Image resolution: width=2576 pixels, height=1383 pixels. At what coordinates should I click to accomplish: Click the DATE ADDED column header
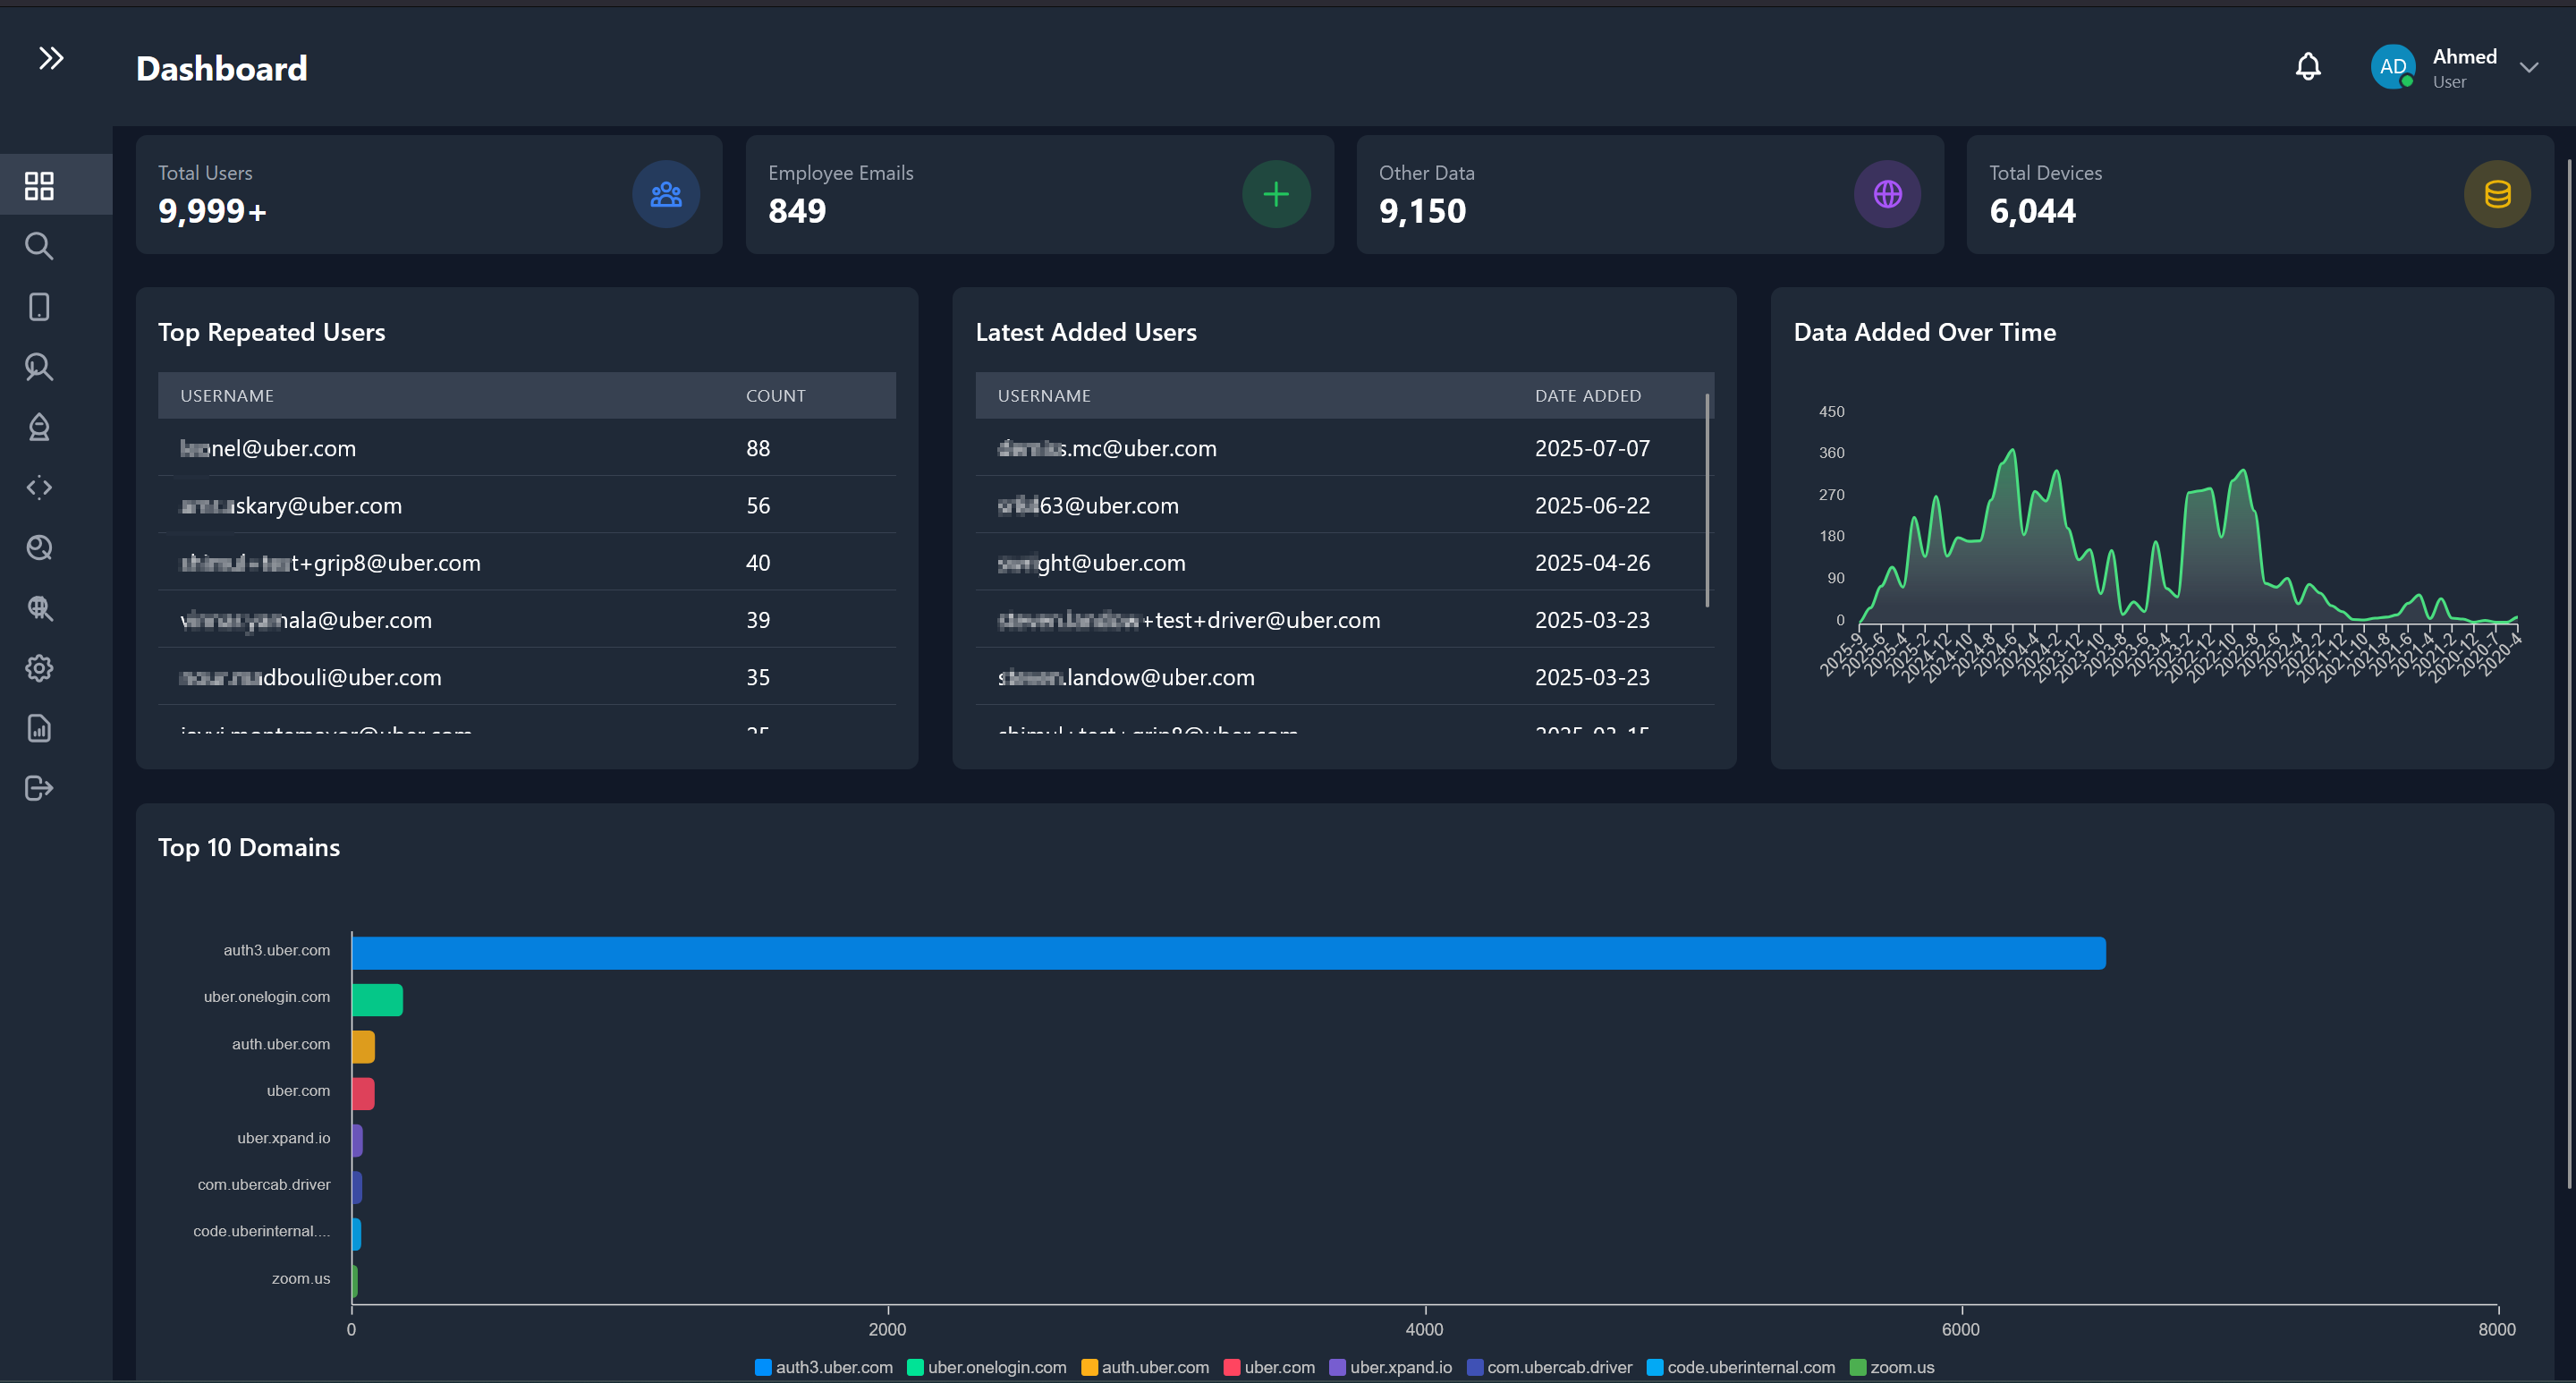pyautogui.click(x=1587, y=396)
